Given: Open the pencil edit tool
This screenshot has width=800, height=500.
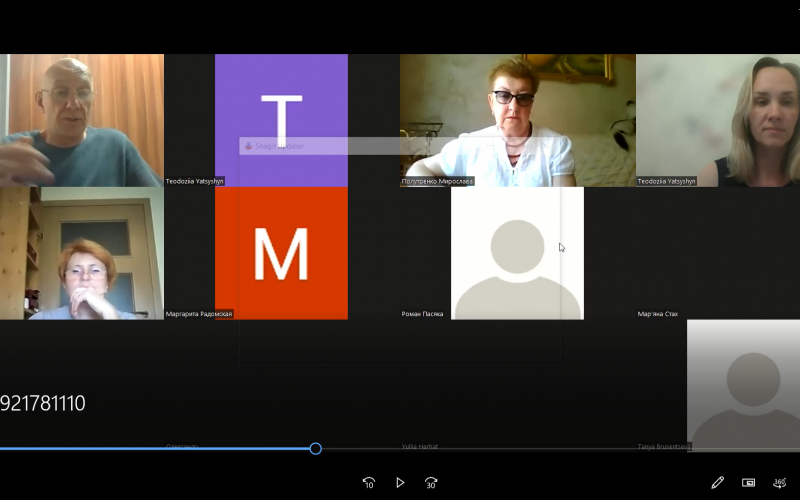Looking at the screenshot, I should [x=717, y=482].
